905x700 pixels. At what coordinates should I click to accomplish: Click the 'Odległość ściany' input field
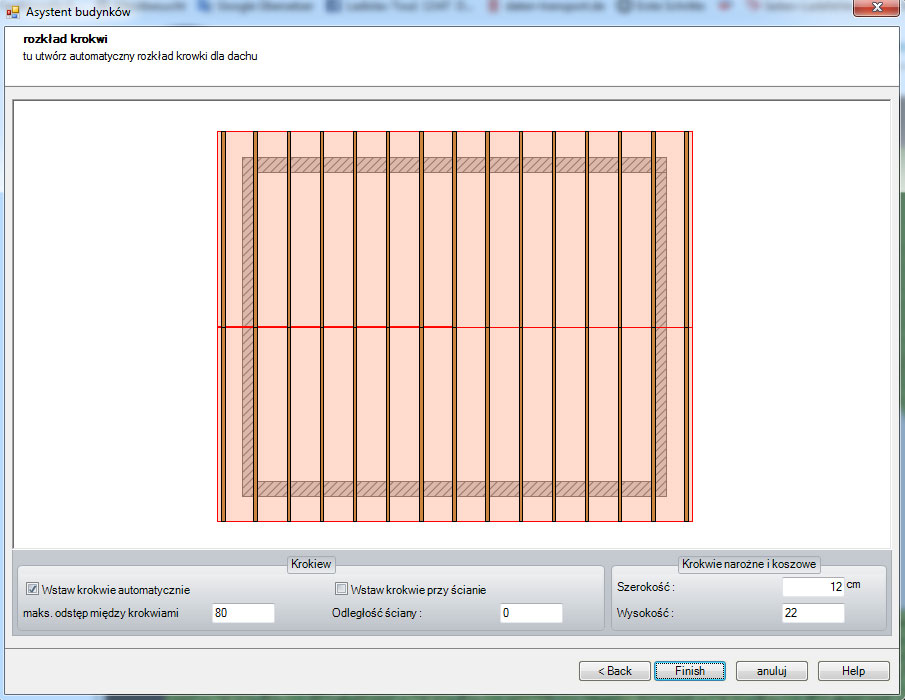click(530, 613)
